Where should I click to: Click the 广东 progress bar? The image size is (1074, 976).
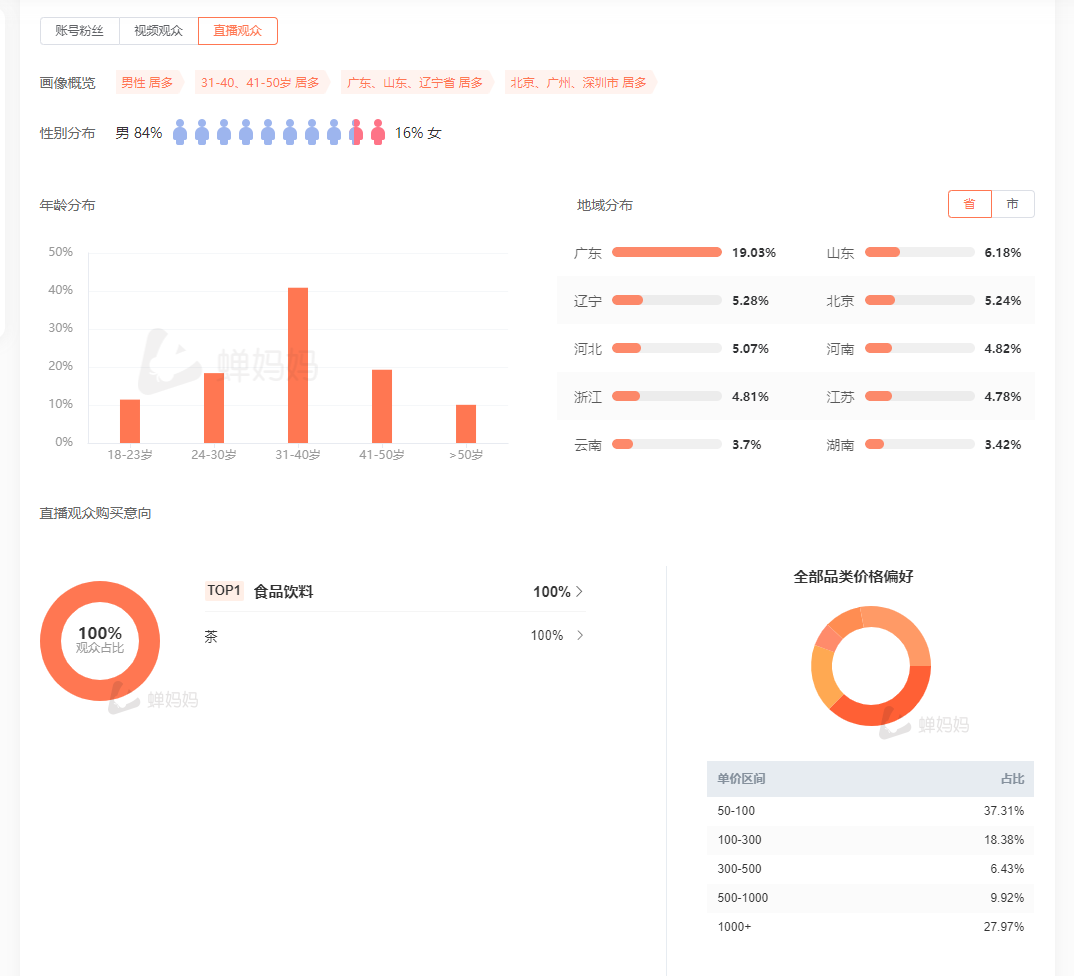(x=666, y=253)
